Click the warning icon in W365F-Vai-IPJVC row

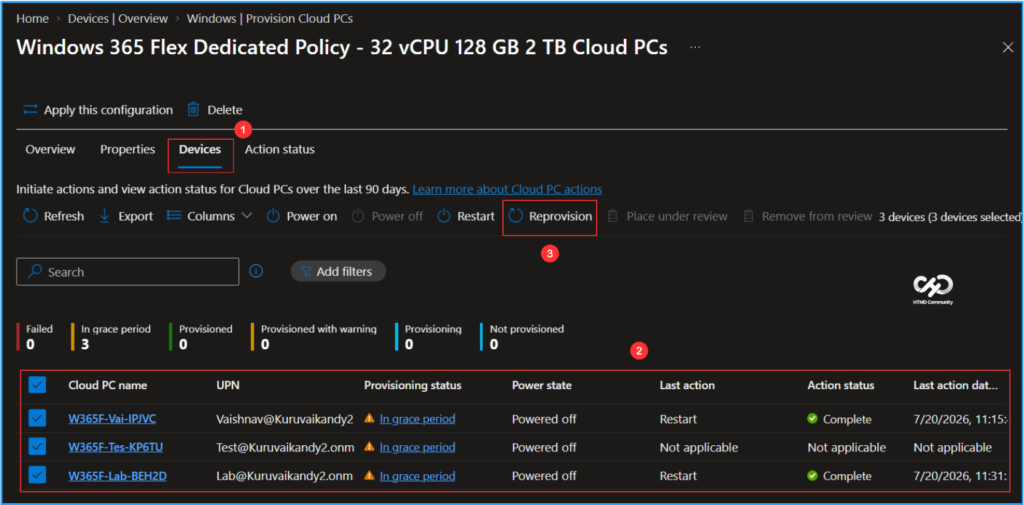click(370, 418)
